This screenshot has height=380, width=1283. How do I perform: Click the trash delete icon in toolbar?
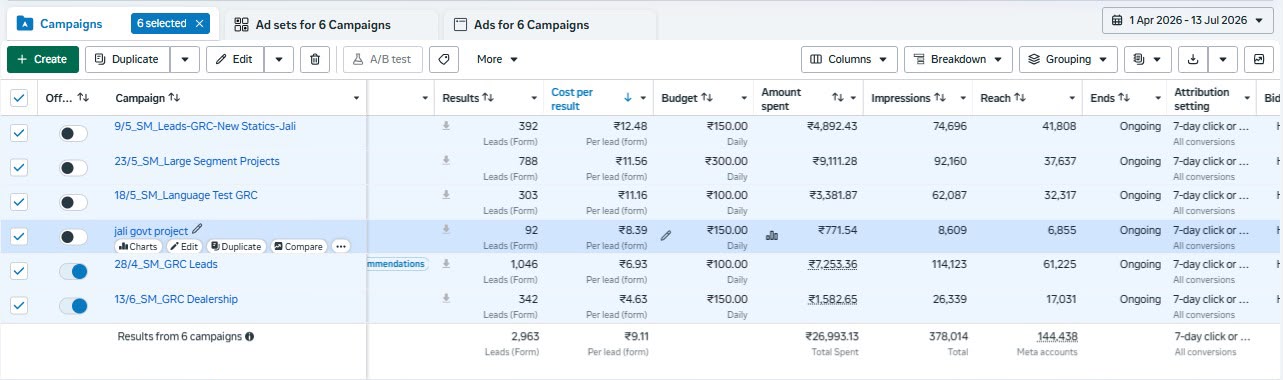click(315, 59)
